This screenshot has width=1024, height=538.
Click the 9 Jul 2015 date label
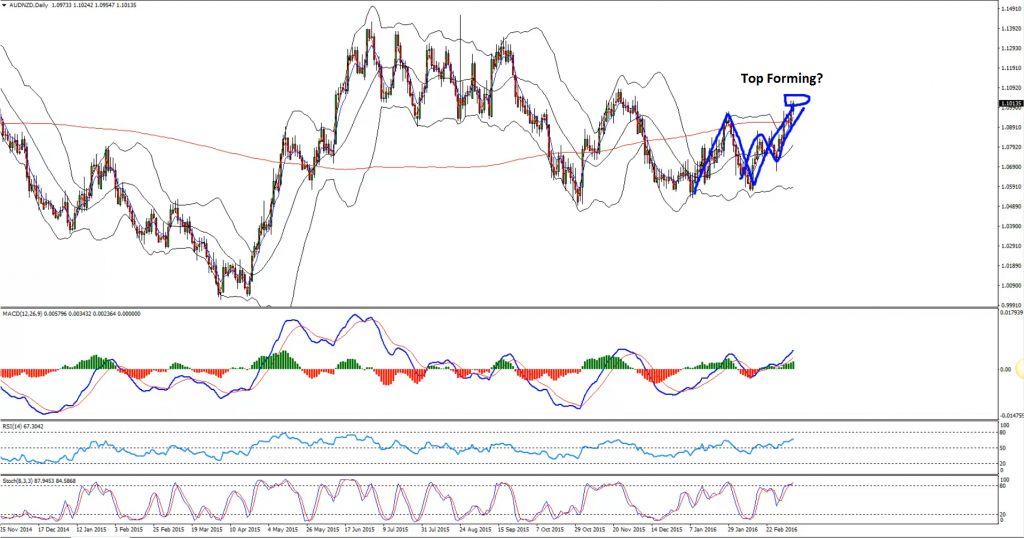(397, 530)
